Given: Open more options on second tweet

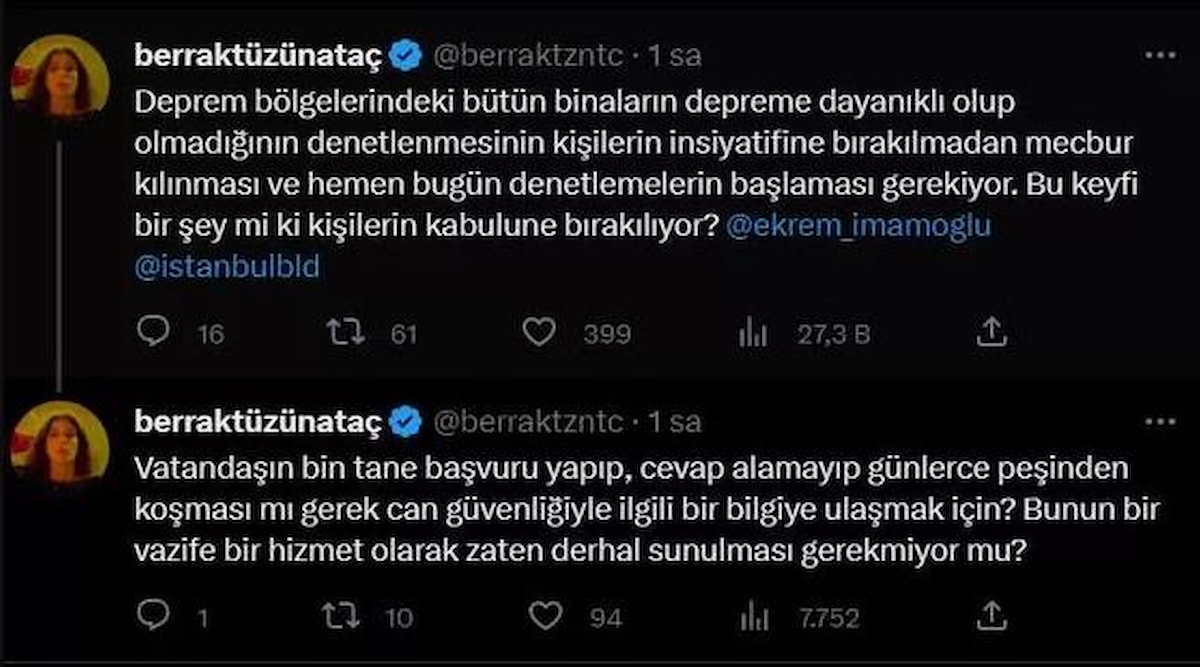Looking at the screenshot, I should point(1160,422).
